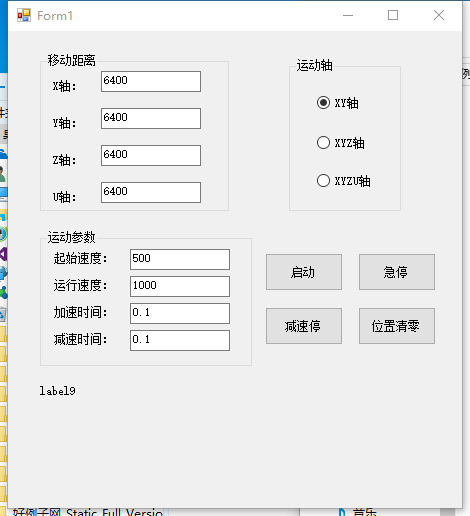Viewport: 470px width, 516px height.
Task: Click the 启动 start button
Action: (x=304, y=272)
